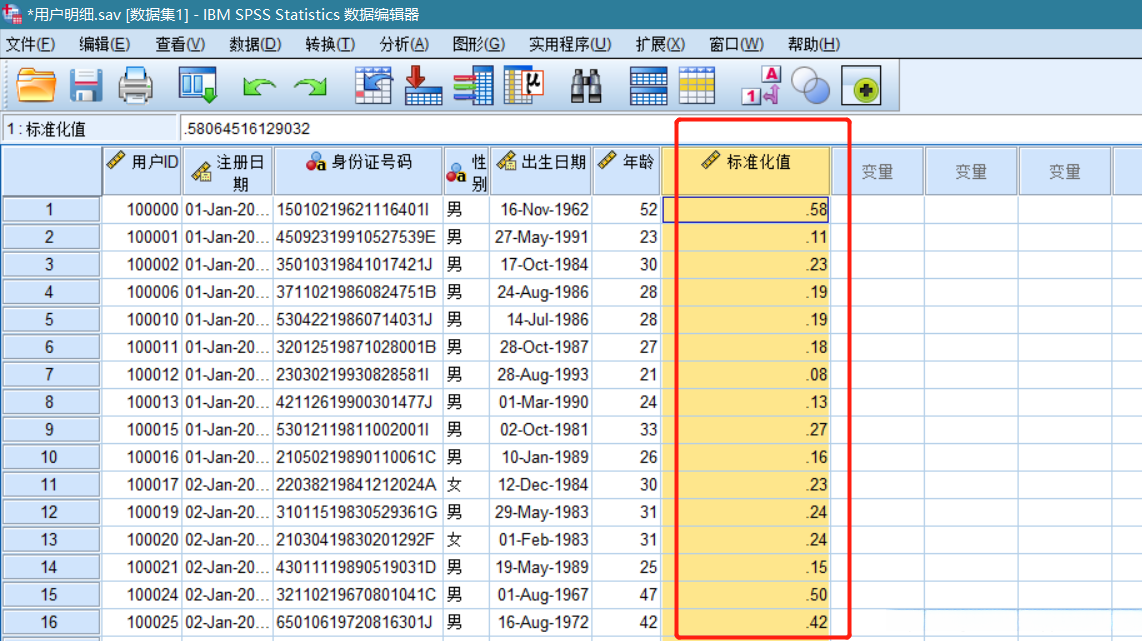Image resolution: width=1142 pixels, height=641 pixels.
Task: Open the 编辑(E) menu
Action: (x=104, y=44)
